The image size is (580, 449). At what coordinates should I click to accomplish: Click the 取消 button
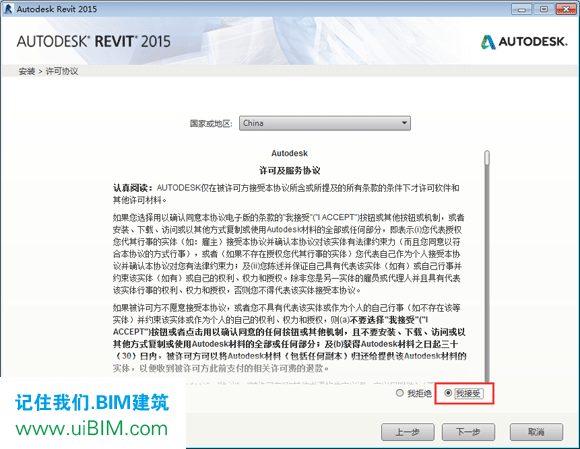(x=536, y=432)
